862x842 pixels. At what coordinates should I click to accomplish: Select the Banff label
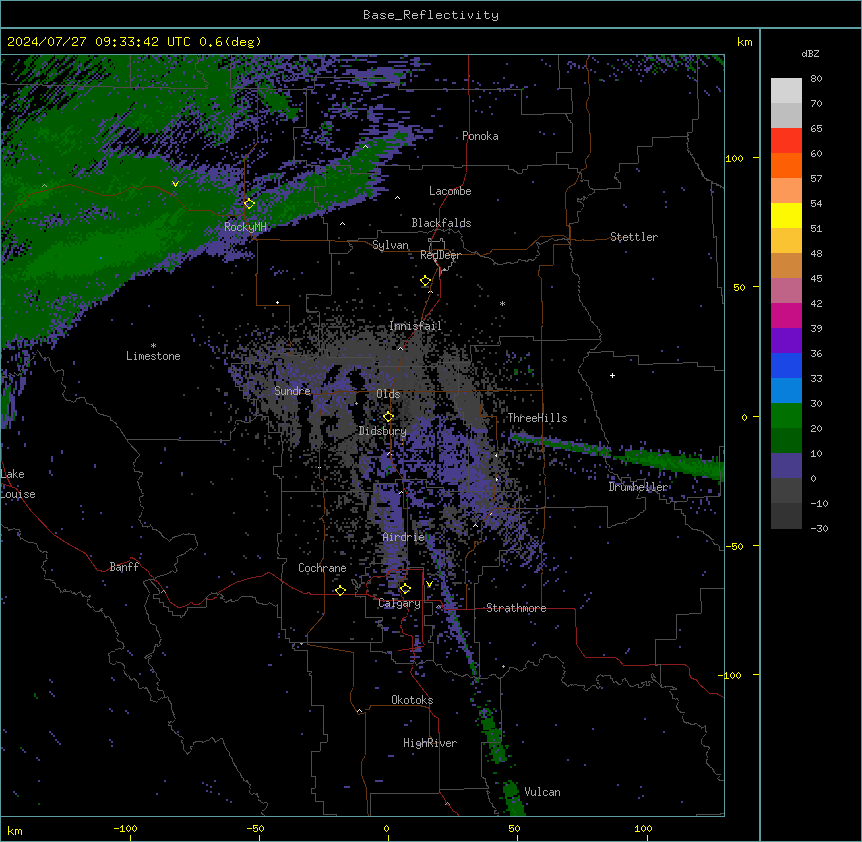click(x=124, y=567)
